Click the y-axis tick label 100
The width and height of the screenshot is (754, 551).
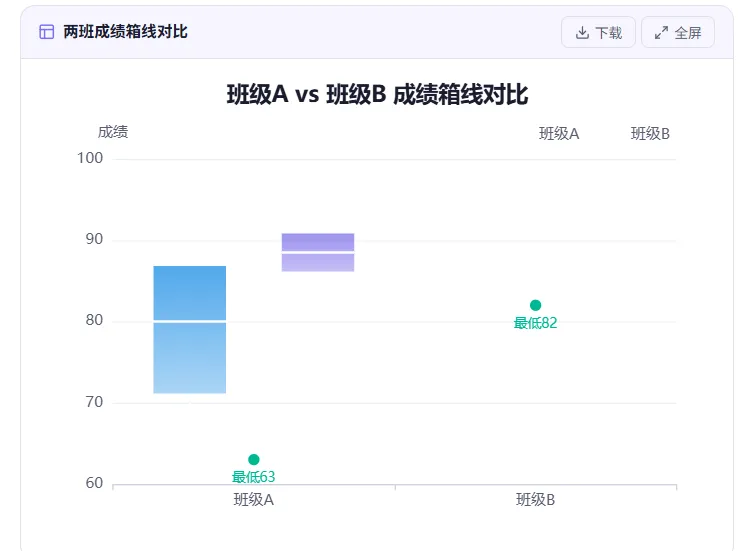(91, 158)
